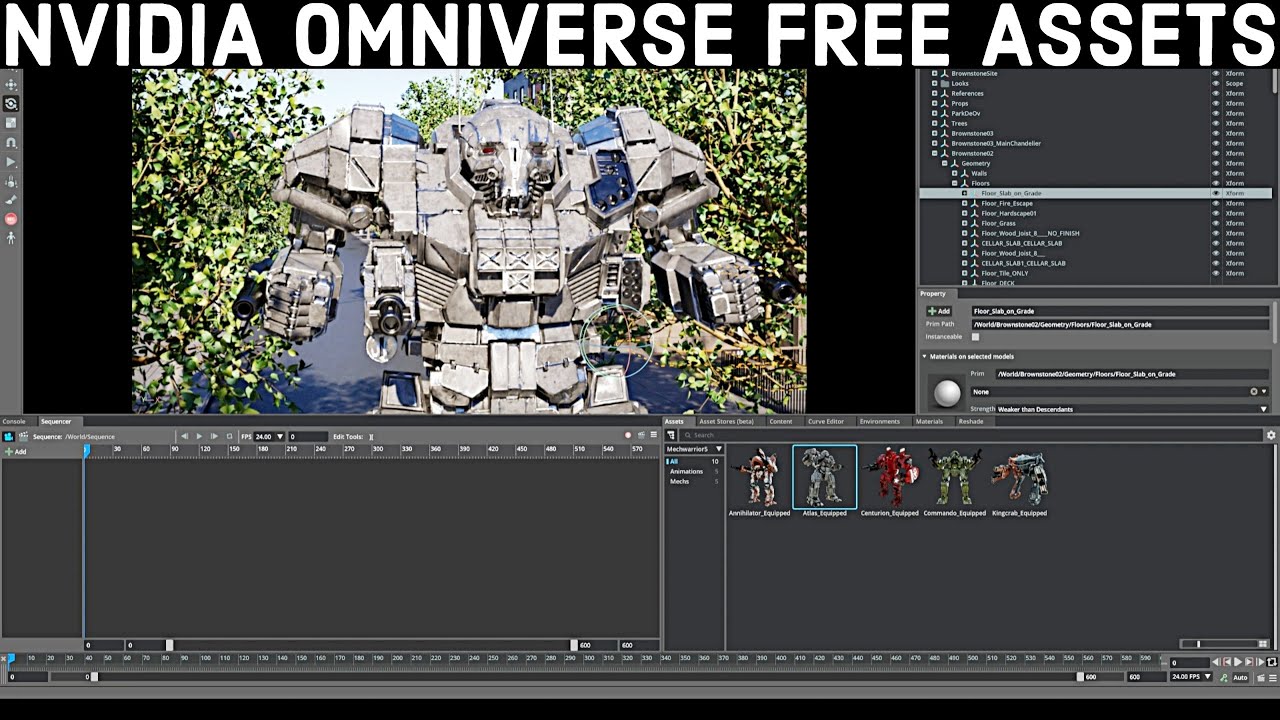1280x720 pixels.
Task: Play the sequencer preview
Action: click(x=199, y=436)
